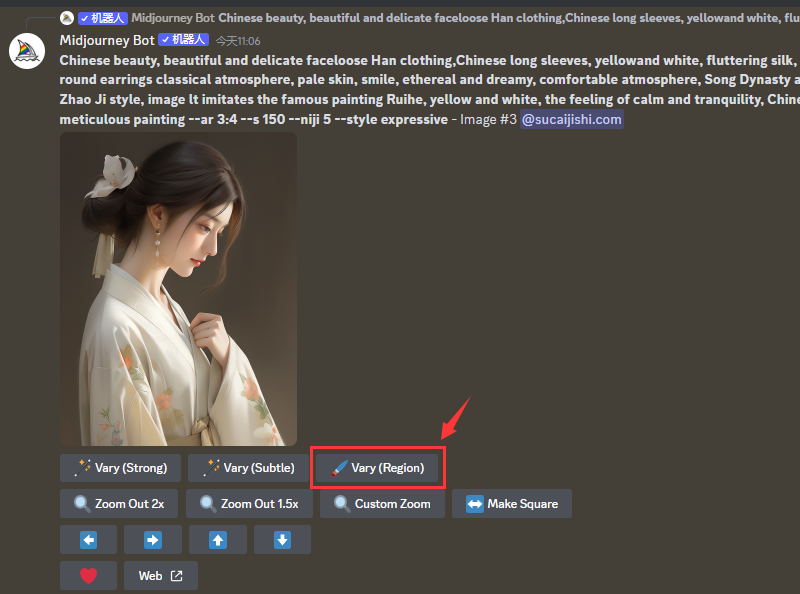
Task: Click the Midjourney Bot sailboat avatar
Action: click(27, 51)
